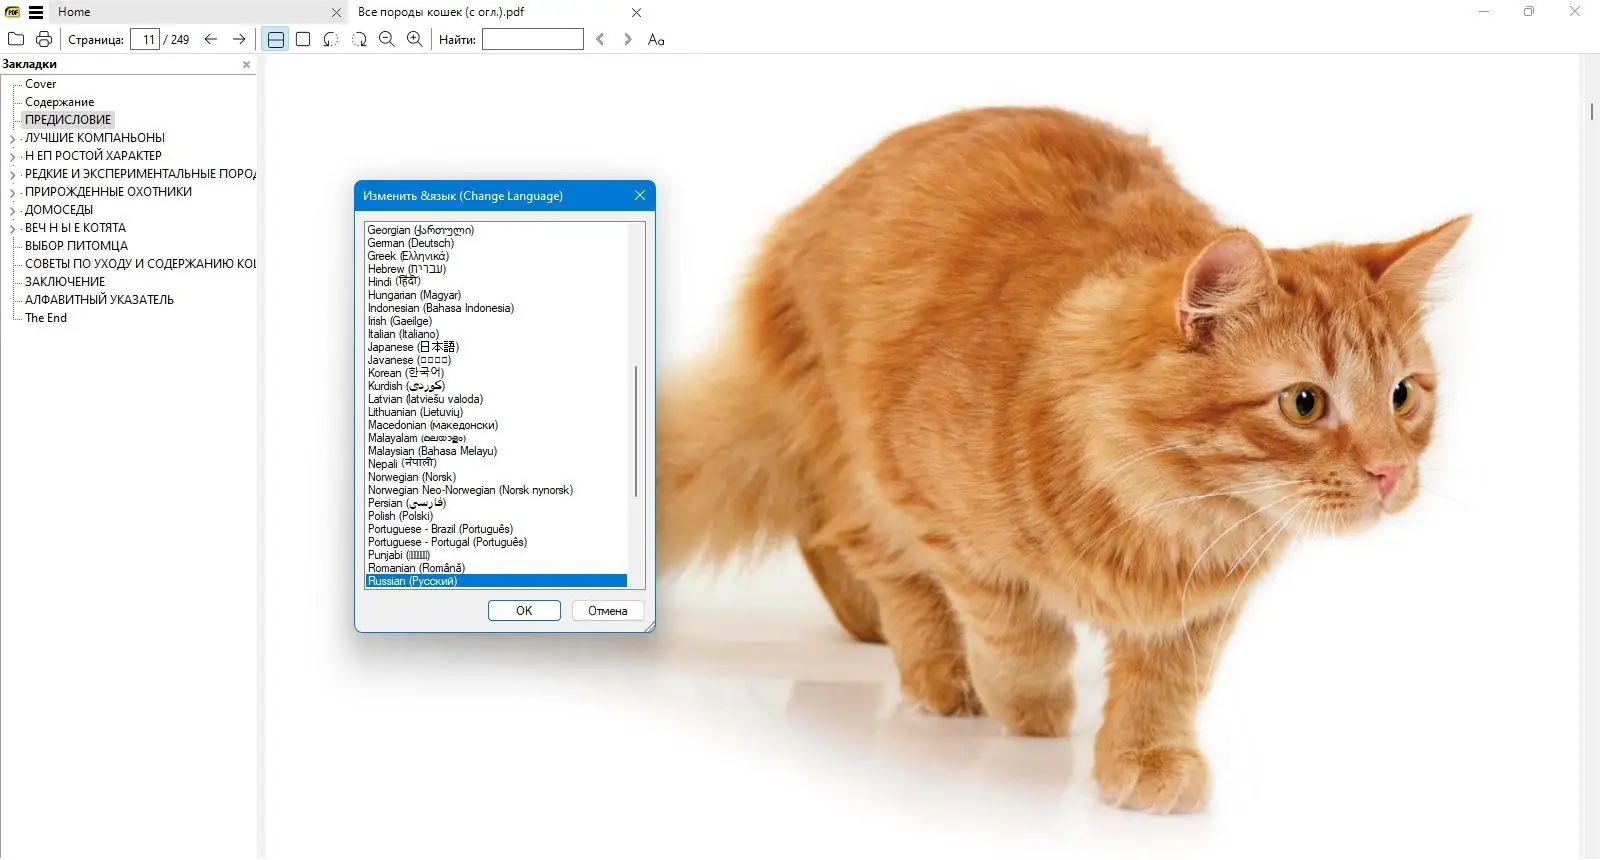Image resolution: width=1600 pixels, height=860 pixels.
Task: Click the open file folder icon
Action: pos(16,39)
